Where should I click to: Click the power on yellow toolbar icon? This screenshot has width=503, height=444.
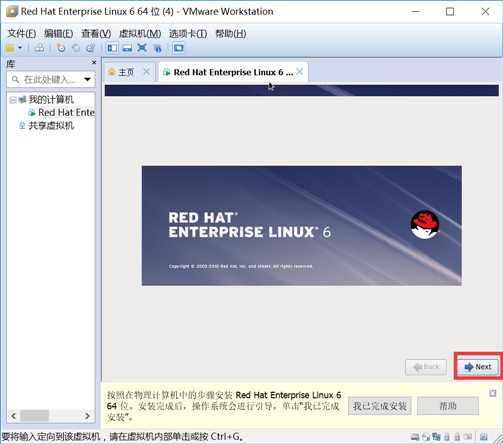[x=9, y=48]
